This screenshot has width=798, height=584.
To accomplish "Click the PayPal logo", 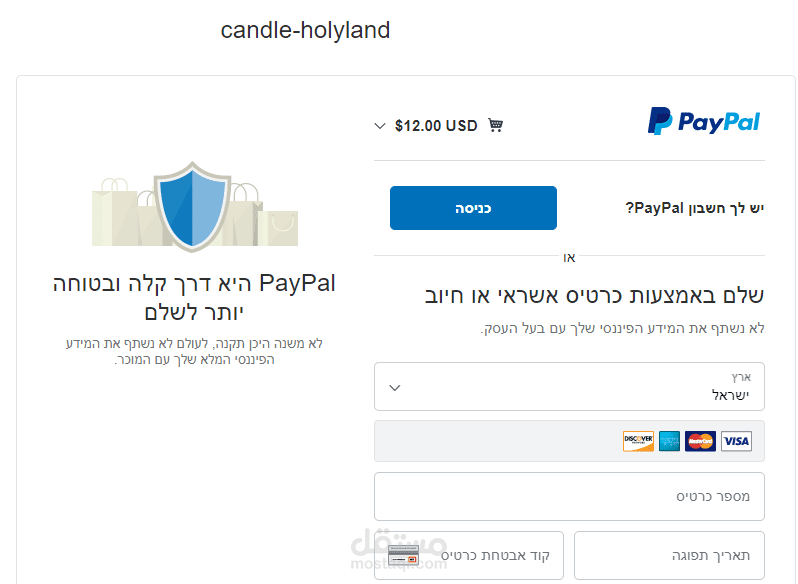I will [x=704, y=121].
